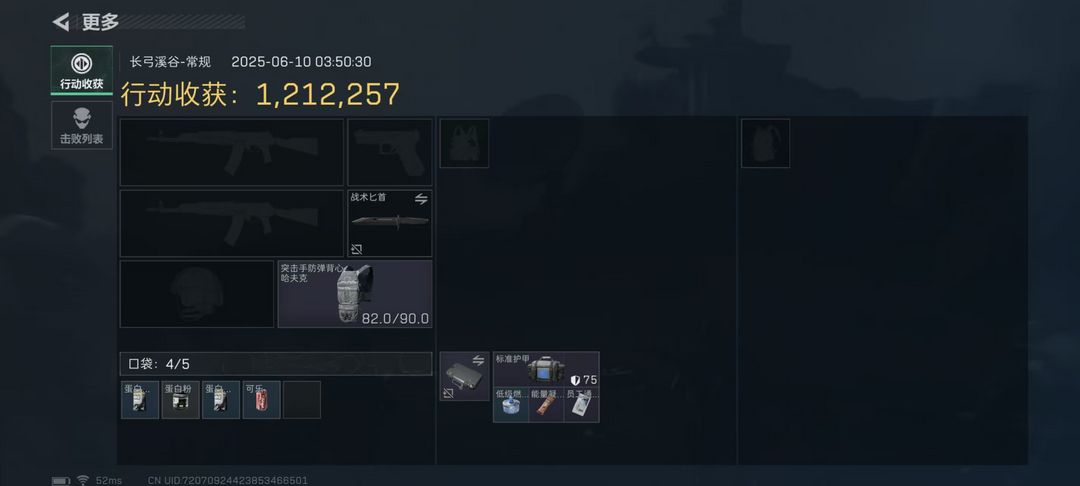Viewport: 1080px width, 486px height.
Task: Select the 战术匕首 knife item
Action: point(390,224)
